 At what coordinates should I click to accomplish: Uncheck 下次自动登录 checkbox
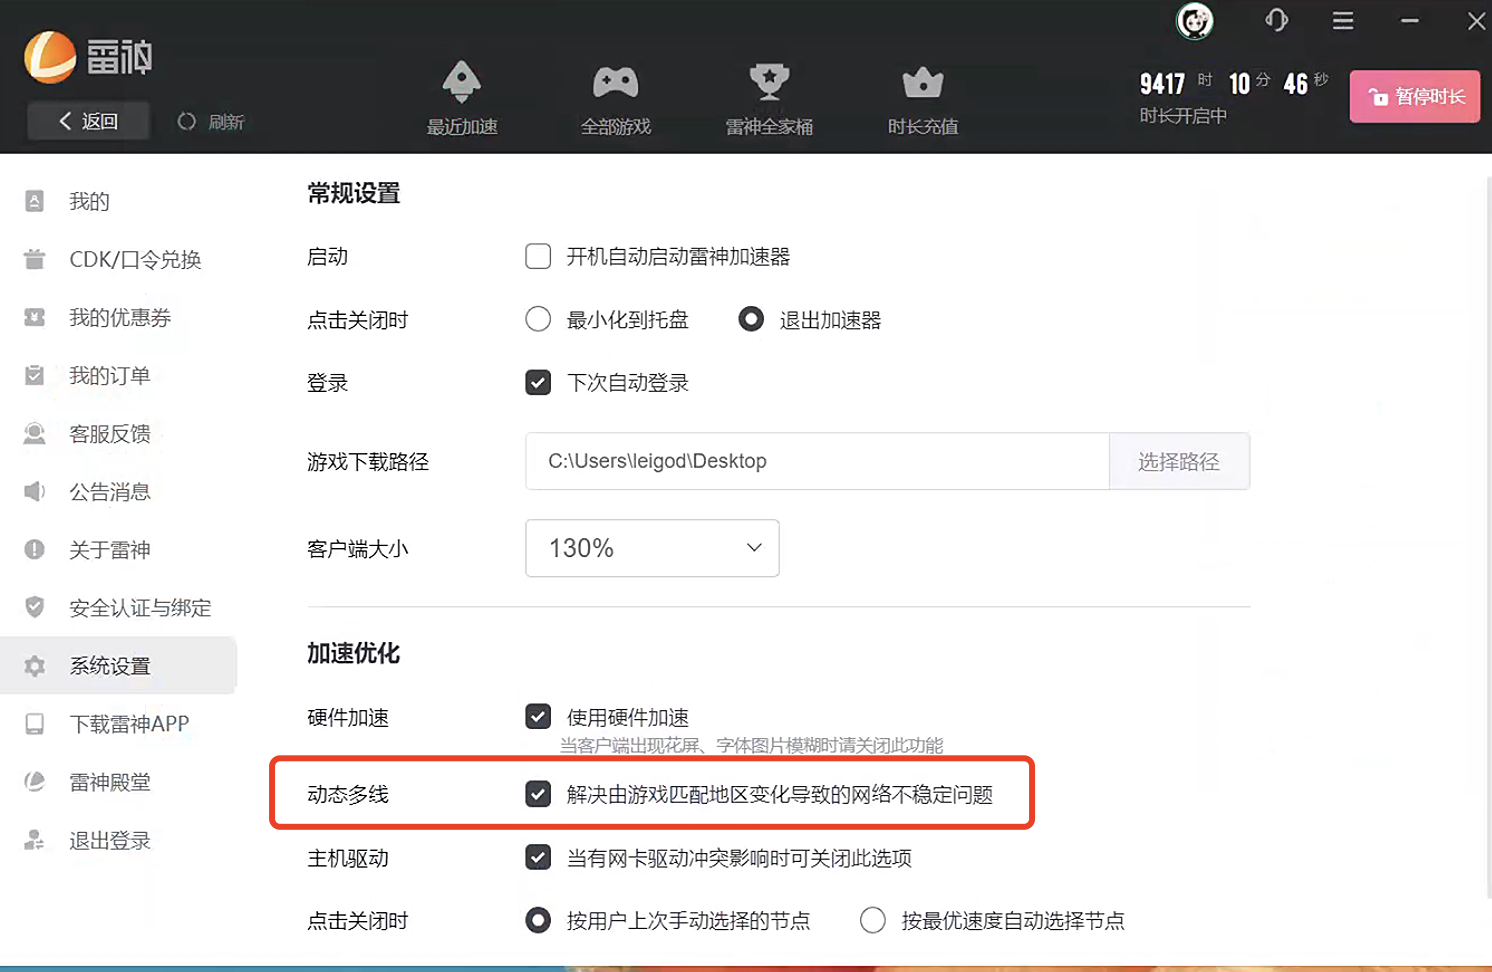point(538,383)
